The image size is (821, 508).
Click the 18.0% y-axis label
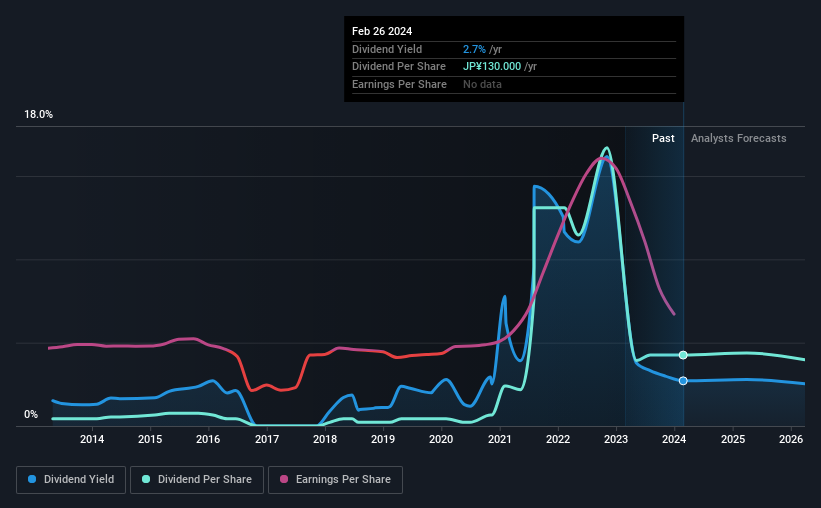click(38, 115)
